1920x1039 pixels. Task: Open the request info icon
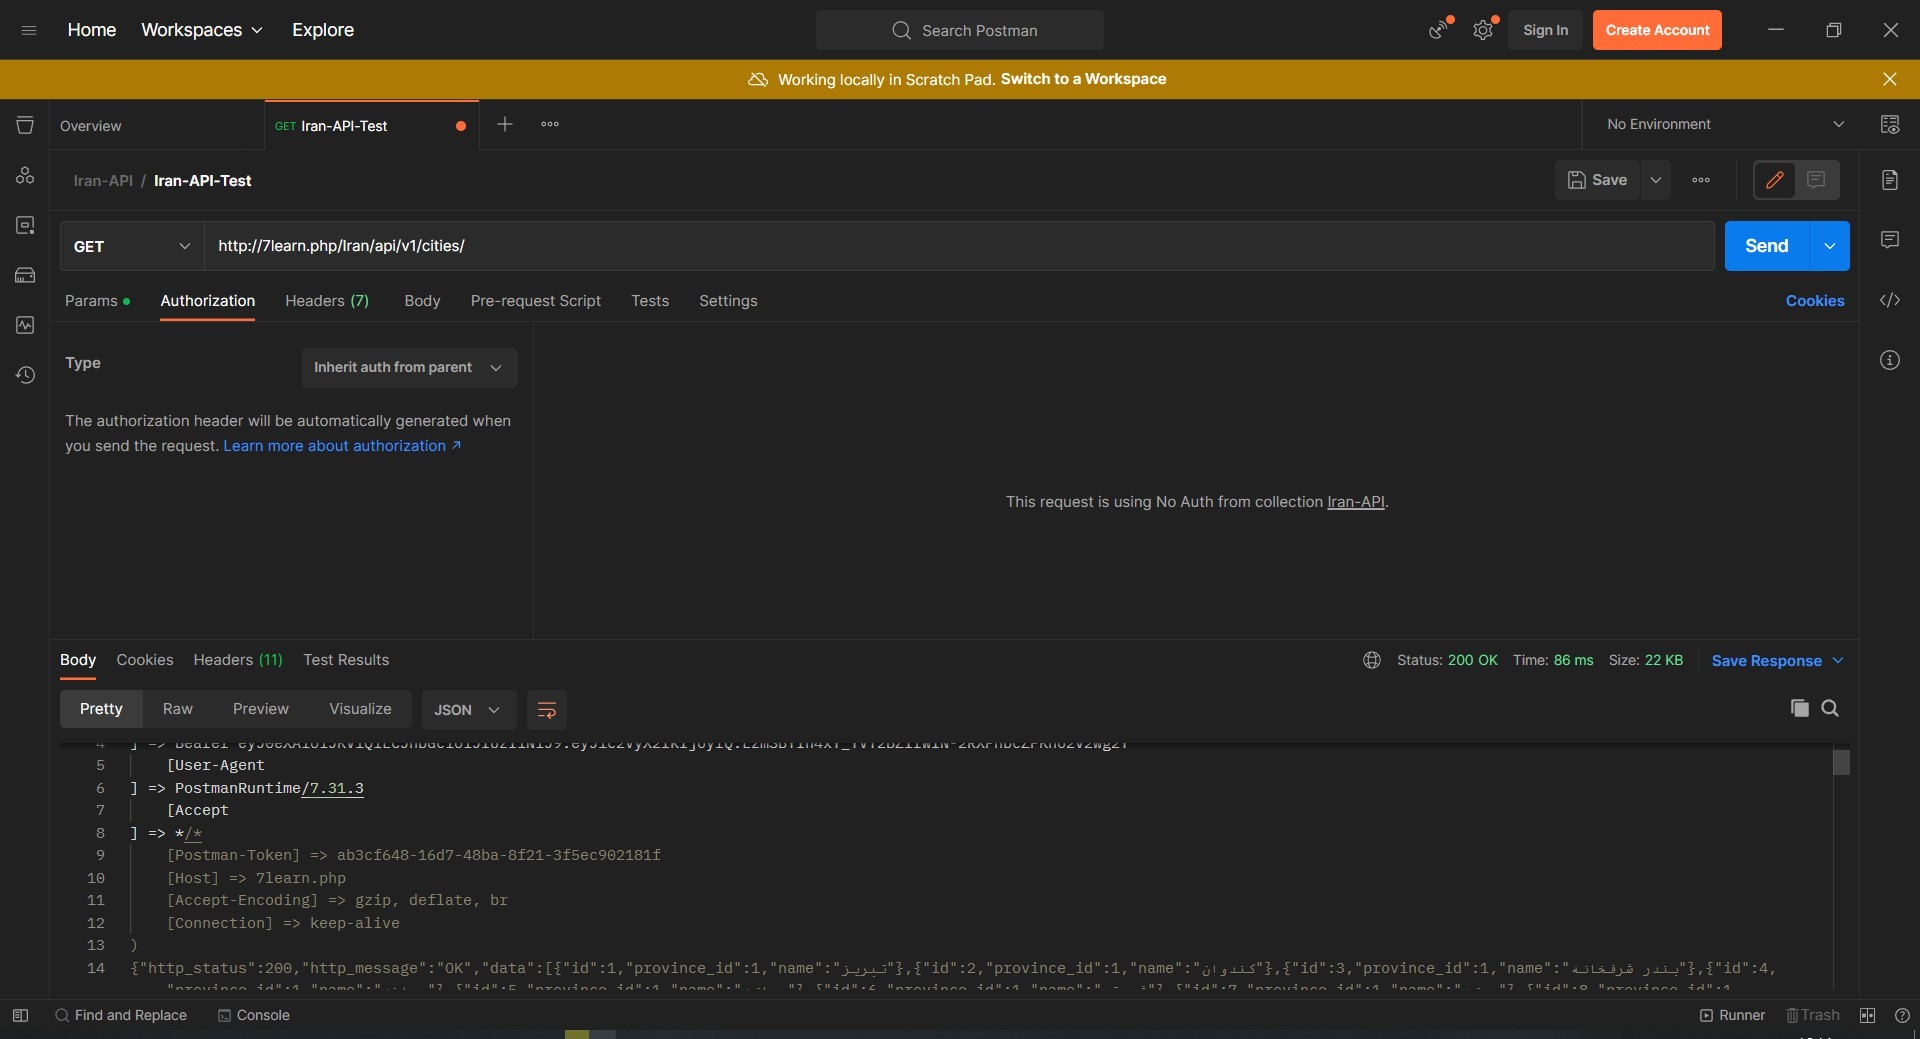click(1890, 360)
